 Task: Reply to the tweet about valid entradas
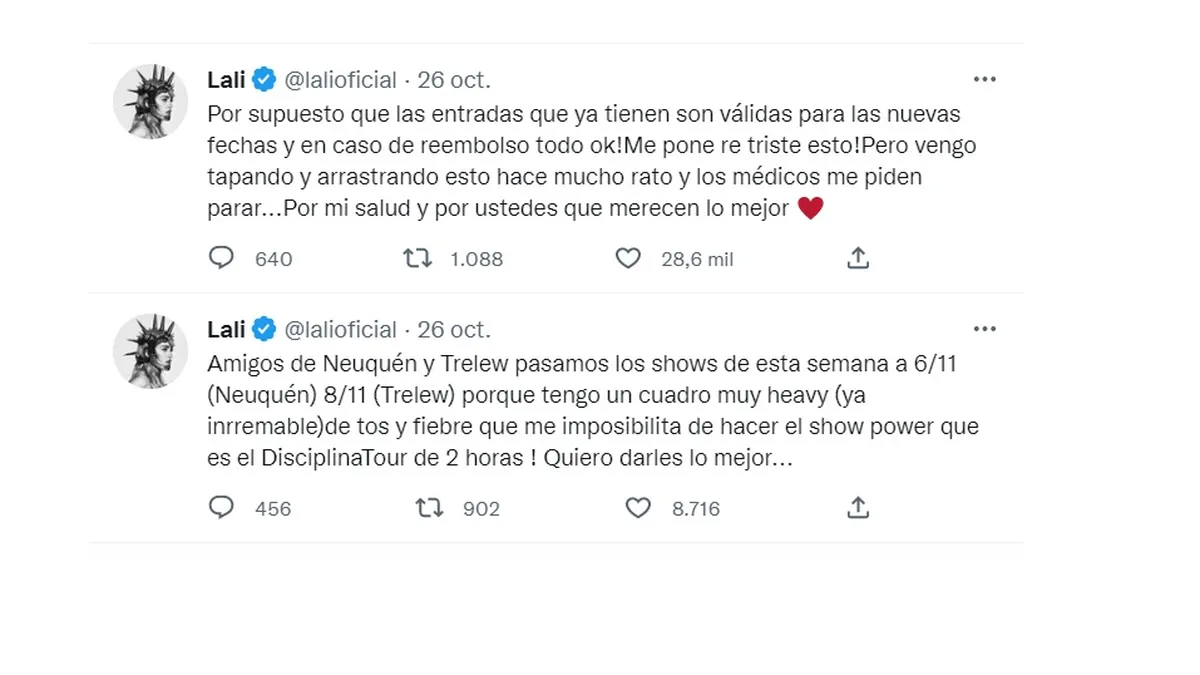[221, 259]
